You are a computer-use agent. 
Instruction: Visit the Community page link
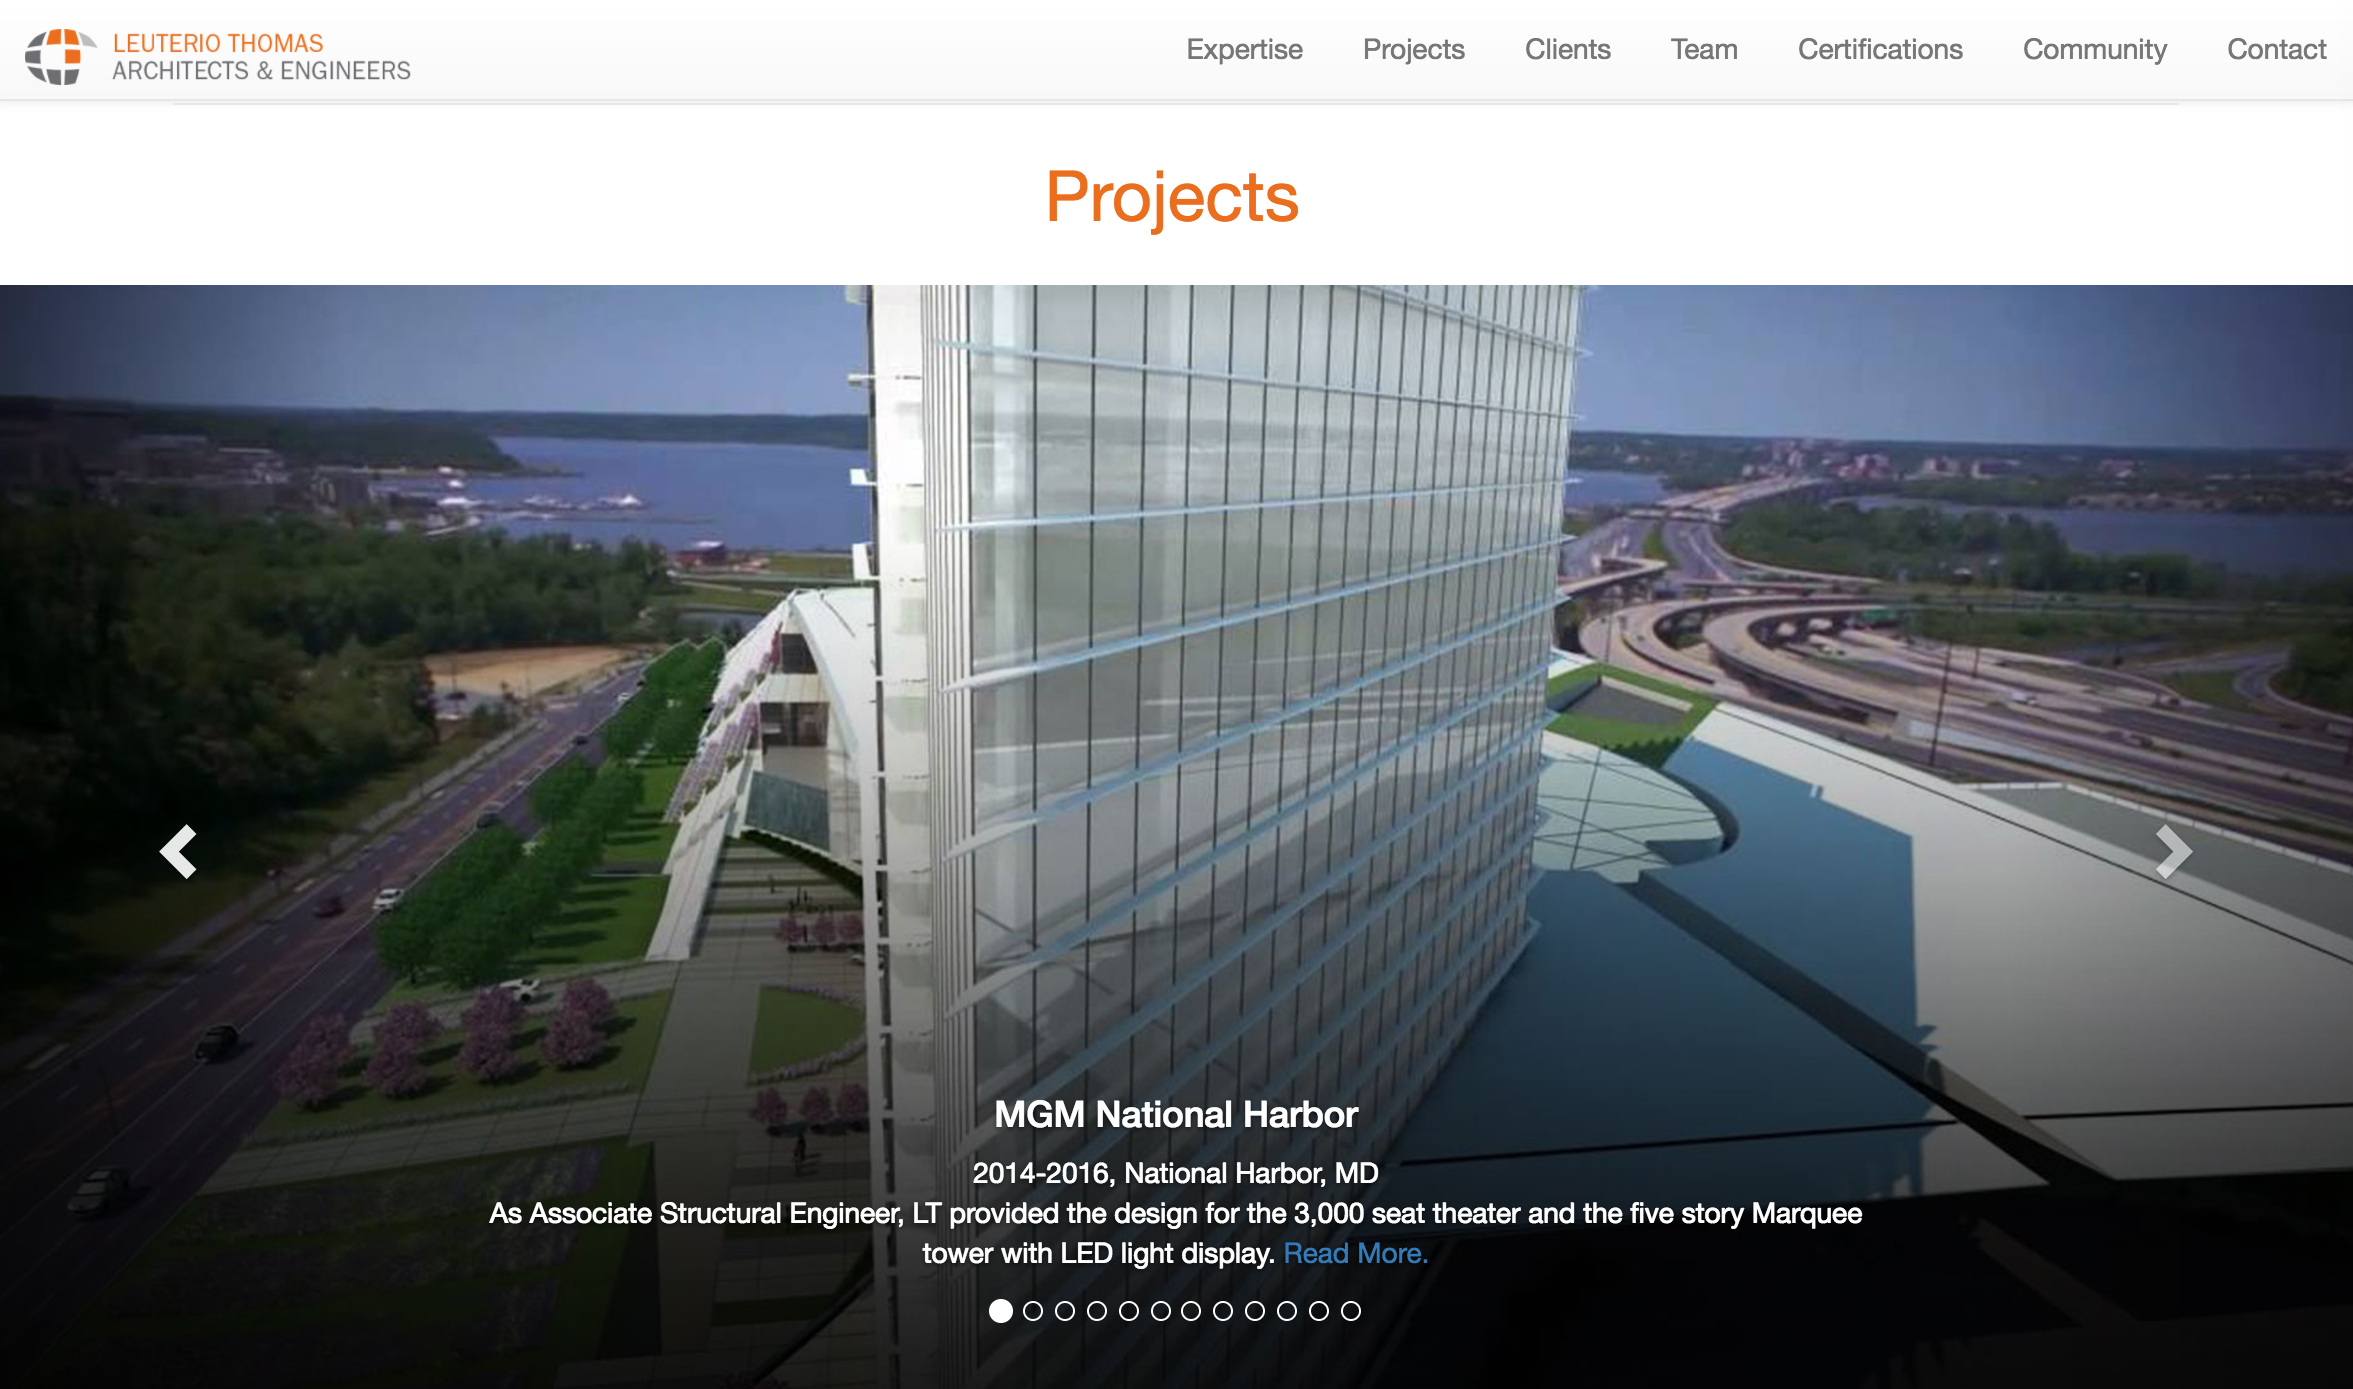pos(2094,50)
